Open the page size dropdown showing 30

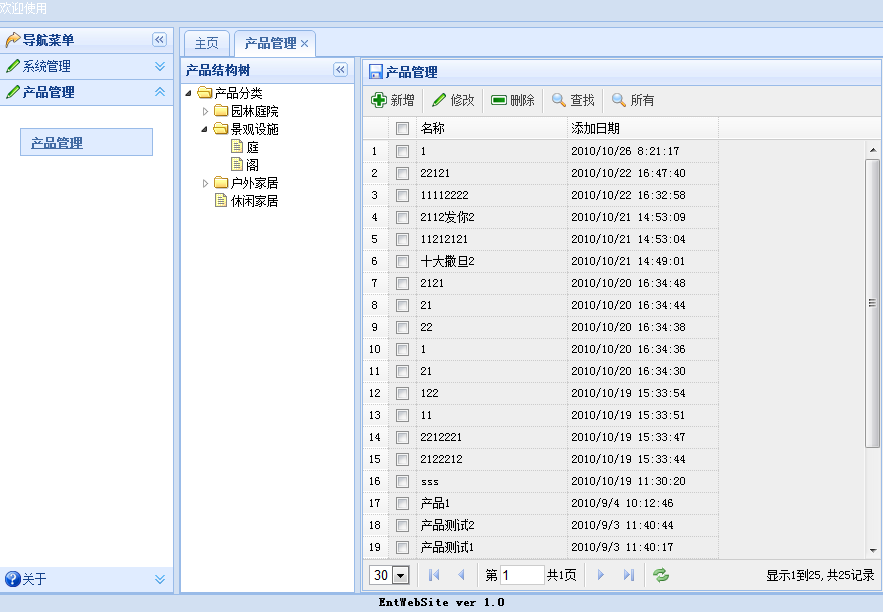tap(401, 575)
